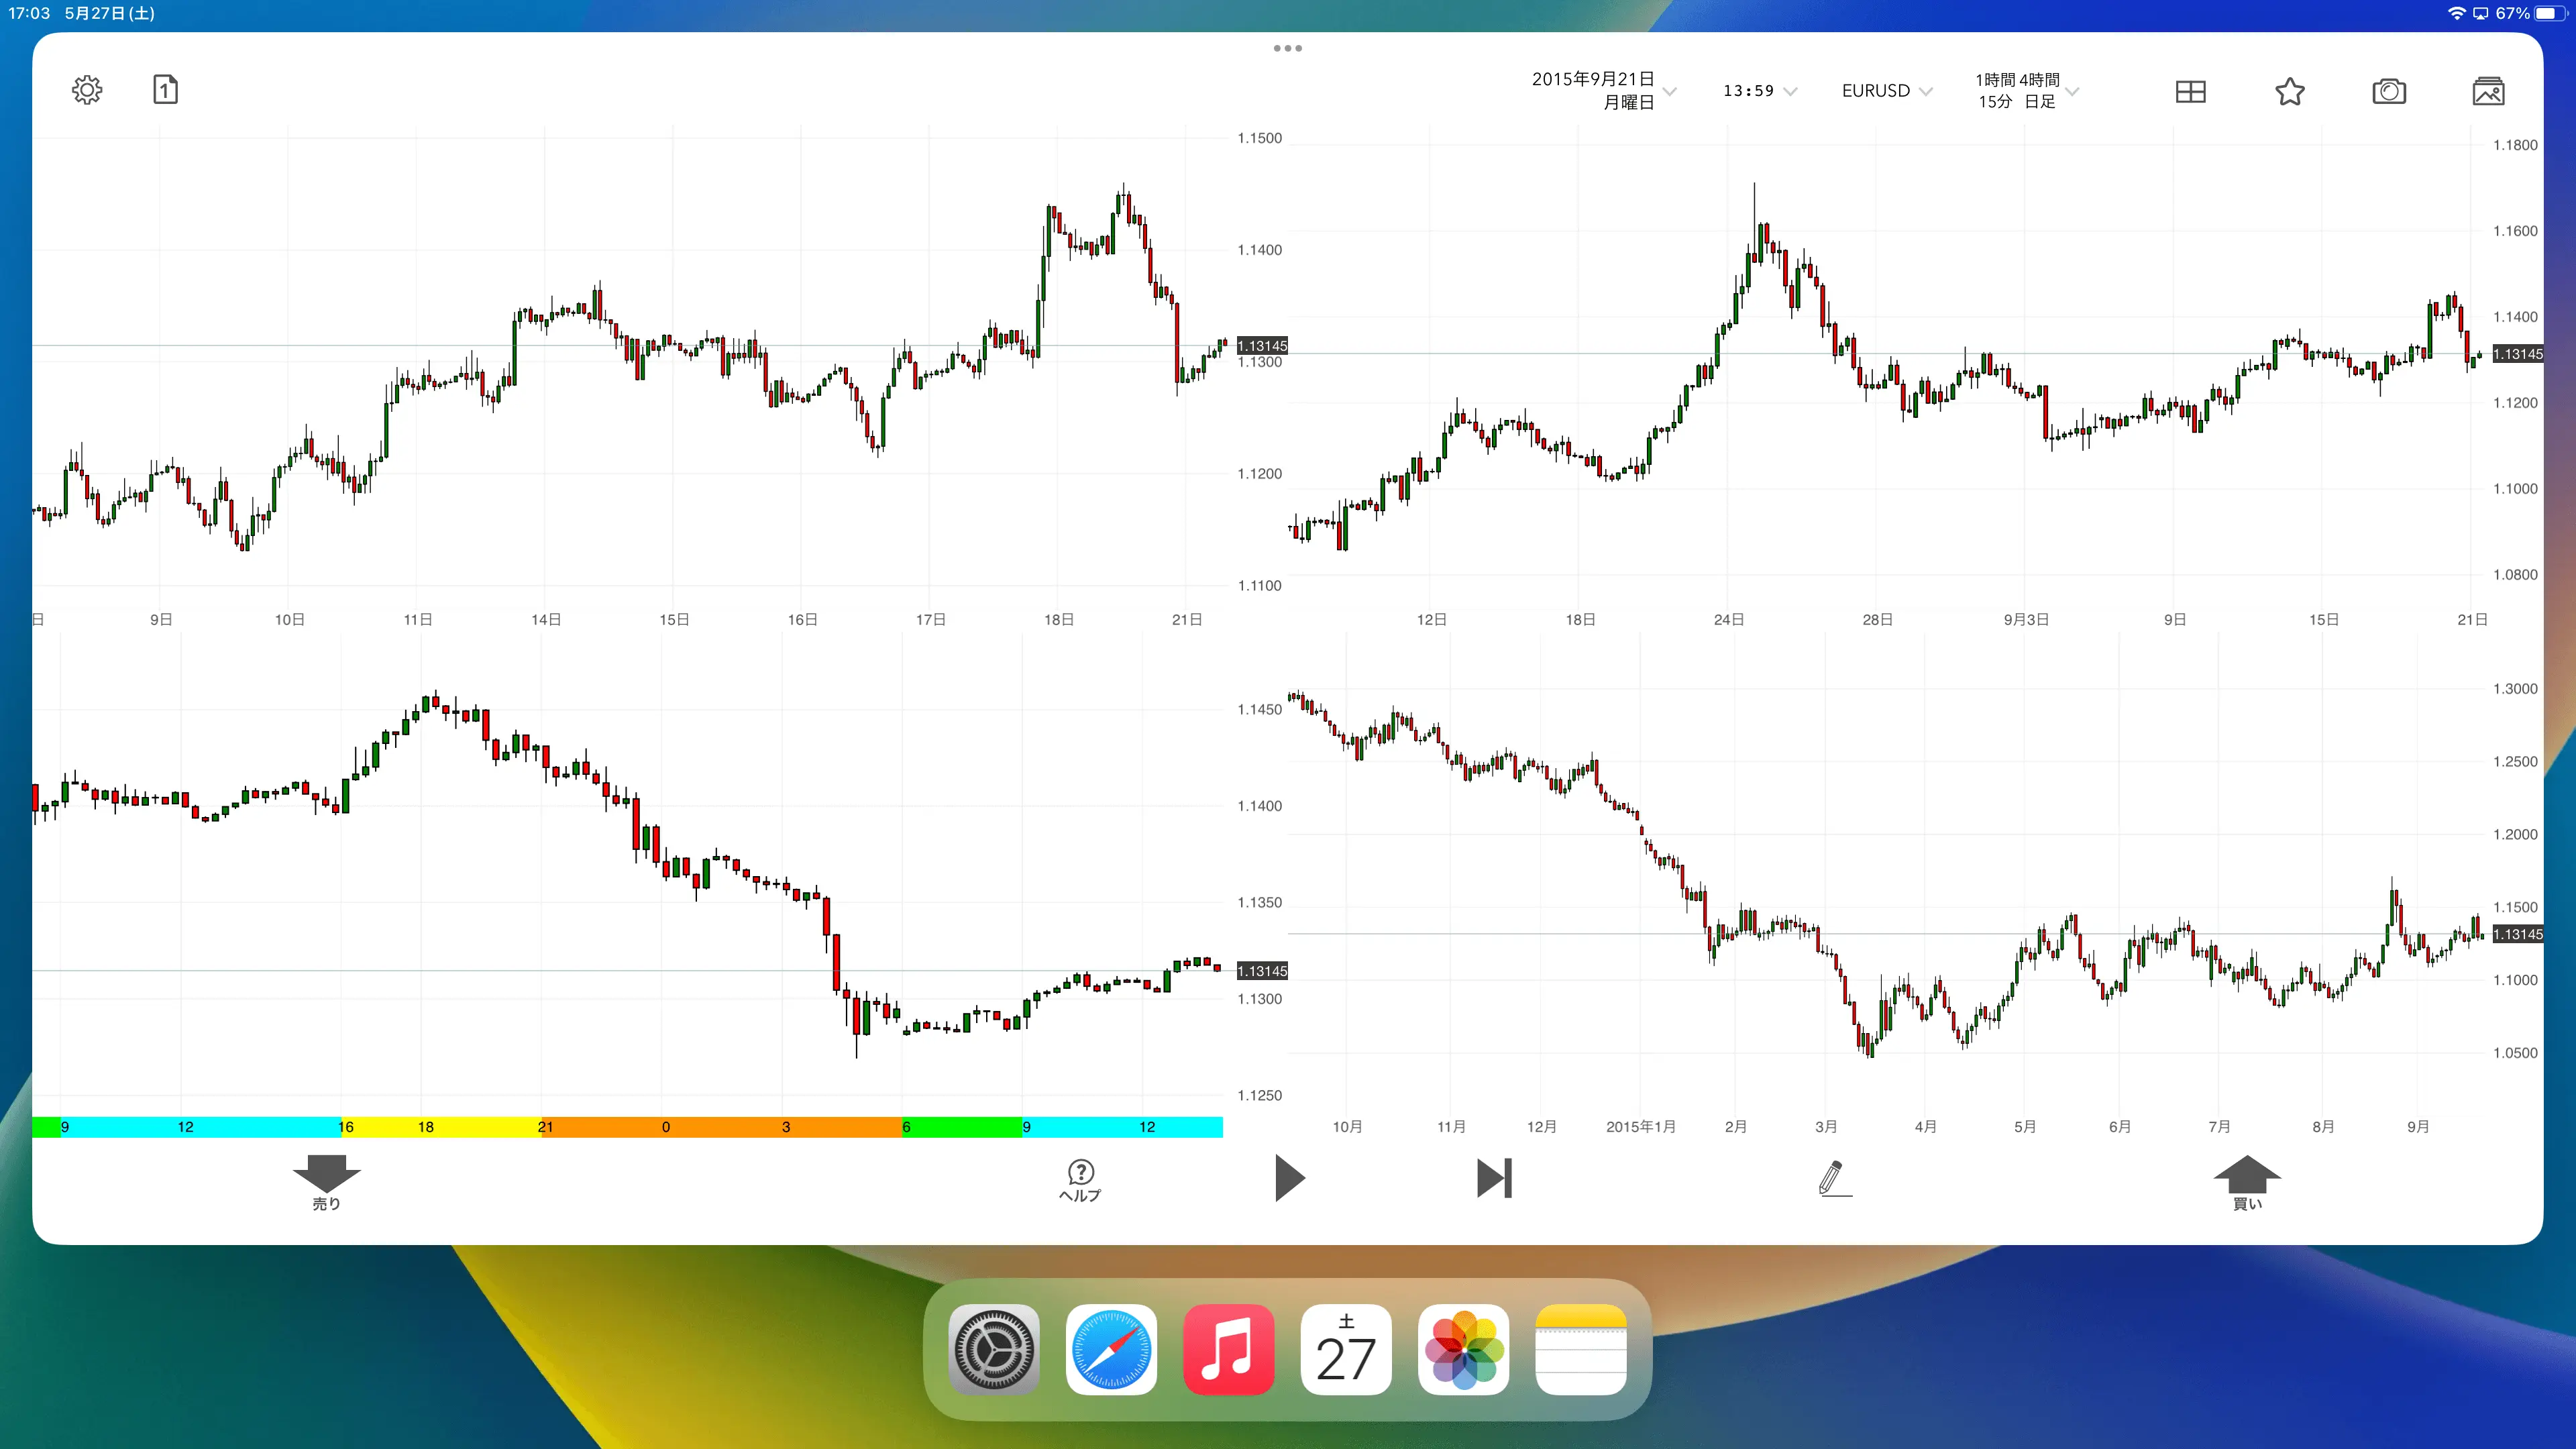Take a chart snapshot with camera icon

coord(2389,91)
